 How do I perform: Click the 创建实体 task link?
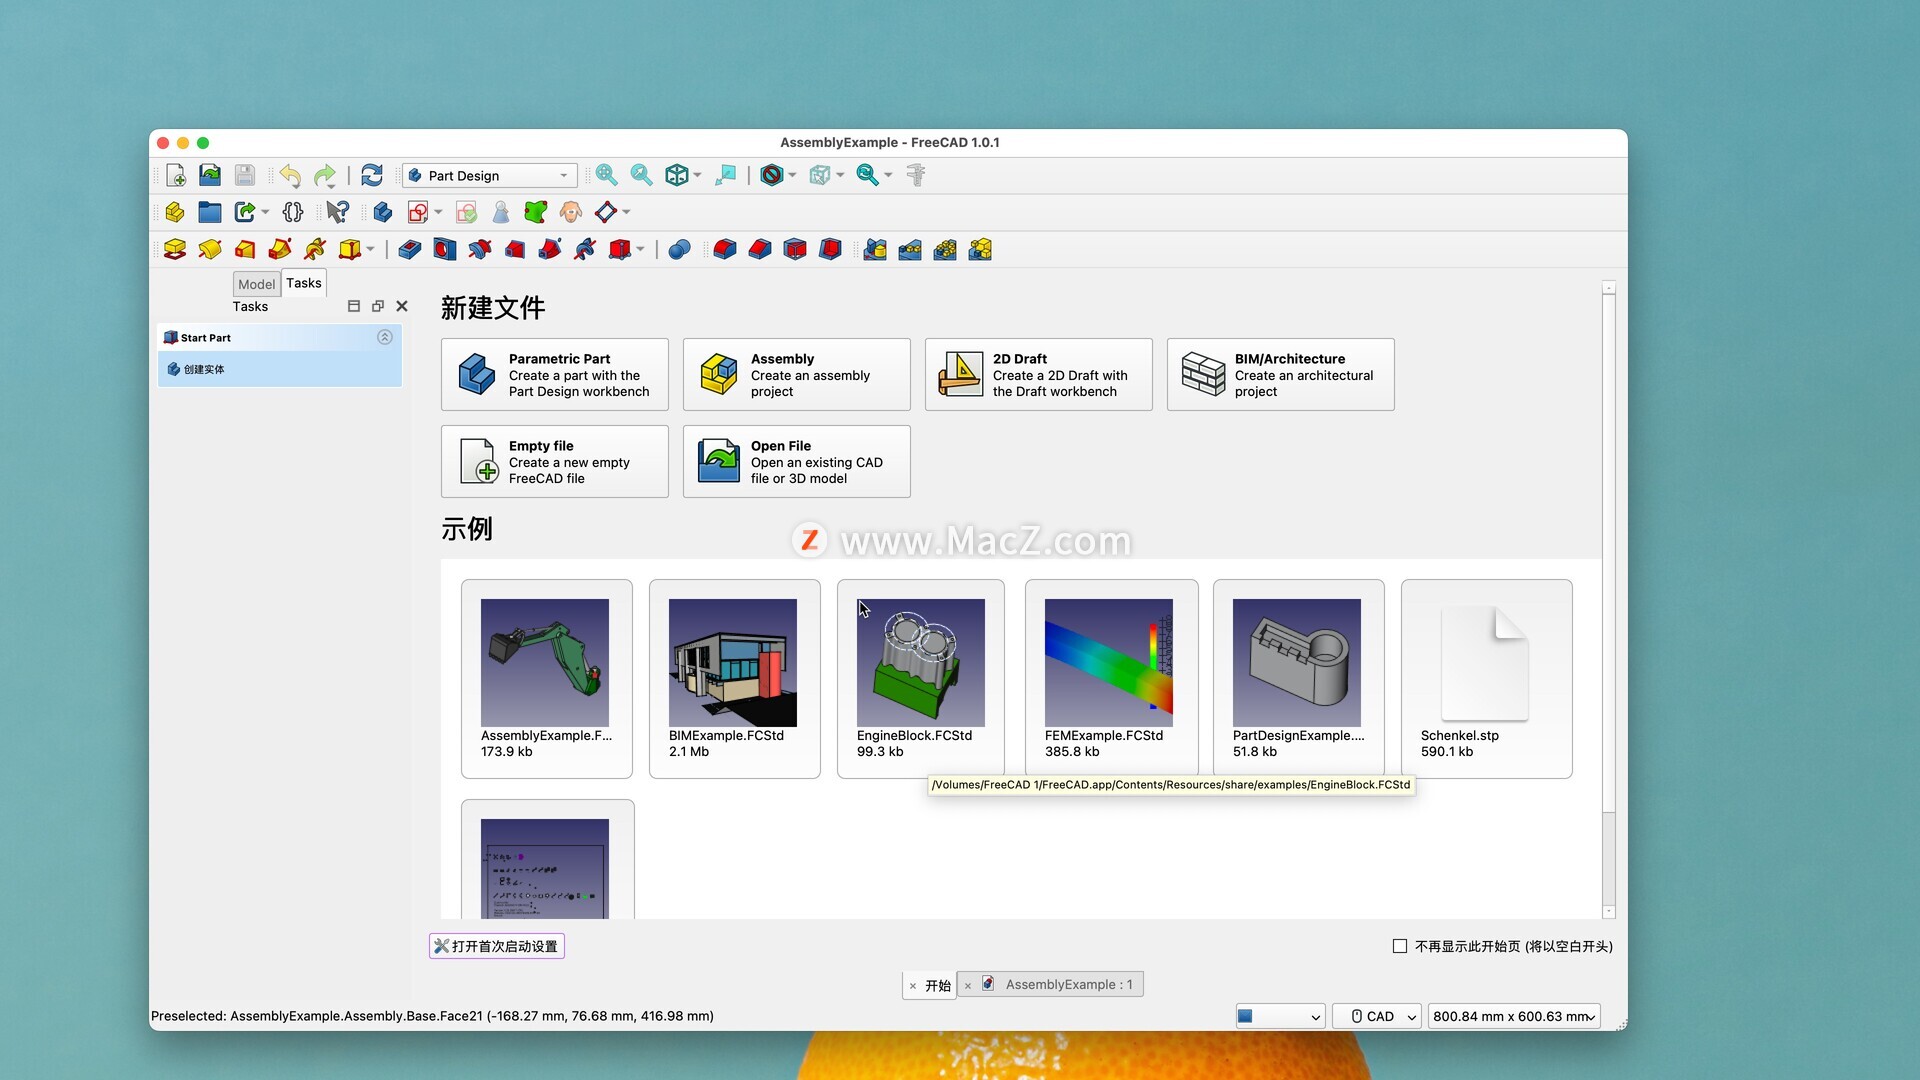204,369
